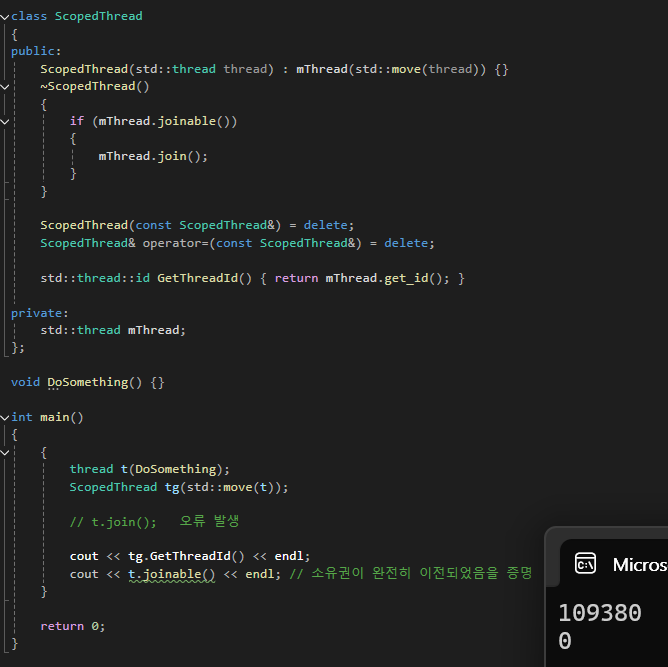Click tg.GetThreadId() in the cout line

(186, 556)
